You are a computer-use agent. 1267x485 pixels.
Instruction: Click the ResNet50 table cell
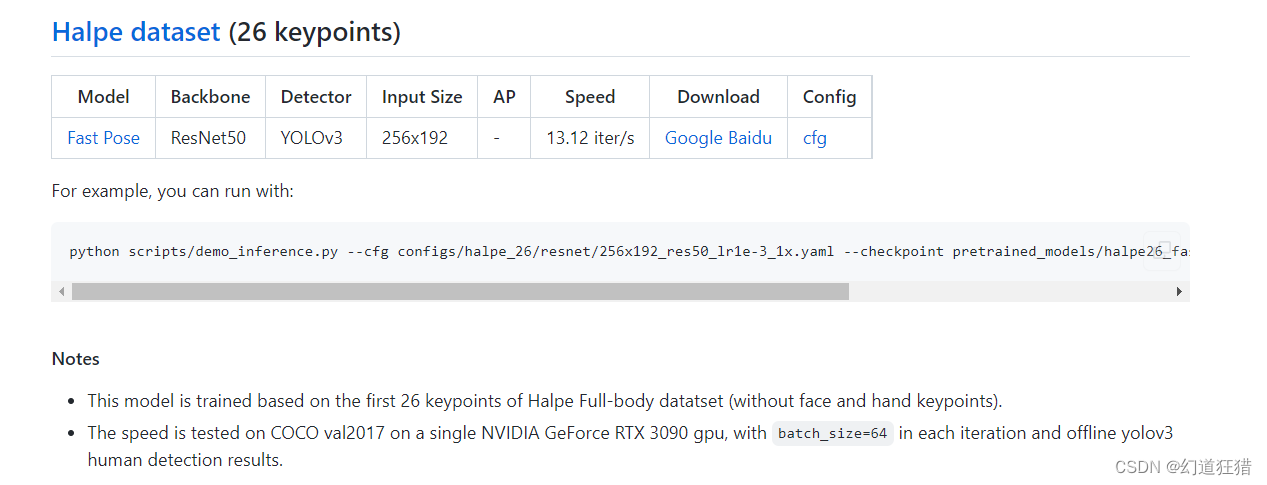coord(208,138)
